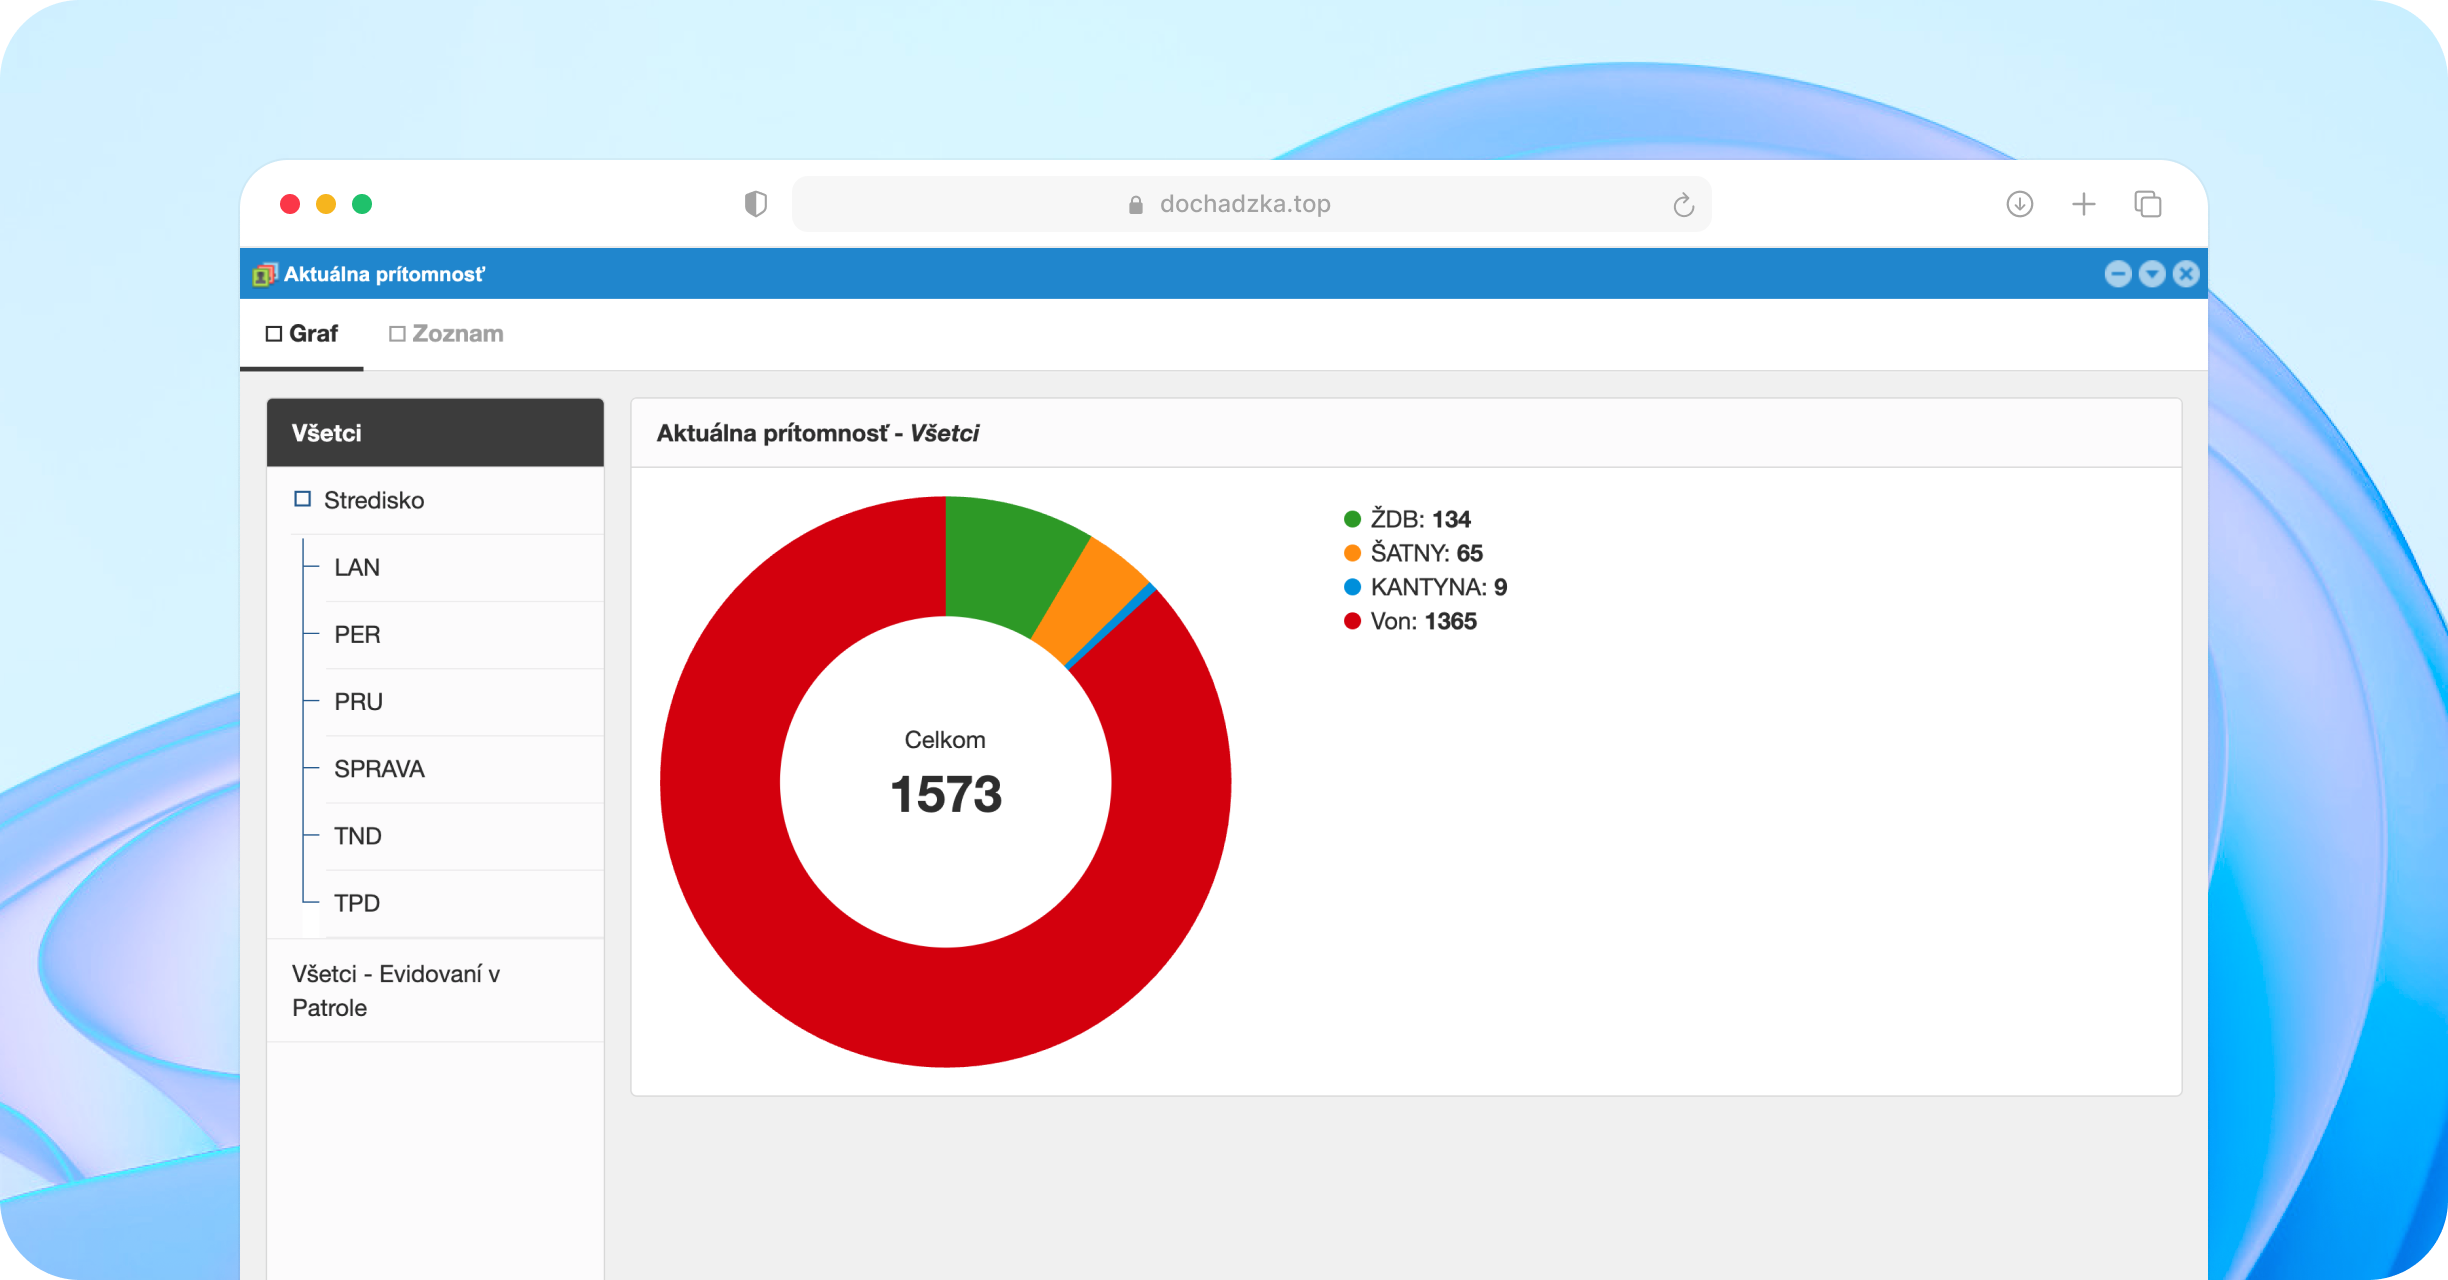Click the Aktuálna prítomnosť panel title icon

[265, 274]
